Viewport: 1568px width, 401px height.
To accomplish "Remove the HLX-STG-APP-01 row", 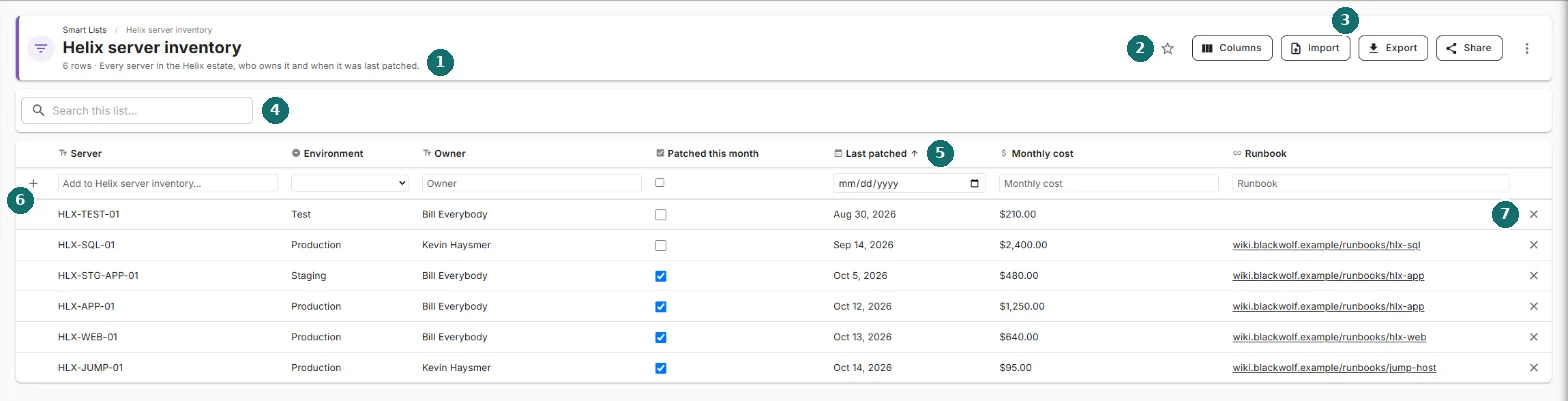I will click(x=1533, y=276).
